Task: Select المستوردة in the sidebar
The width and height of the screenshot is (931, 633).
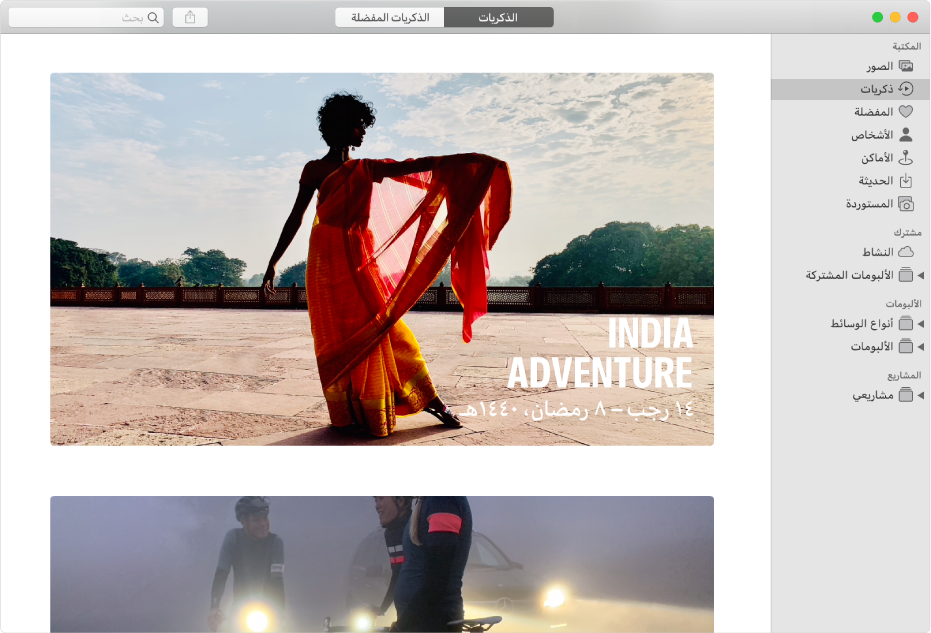Action: pyautogui.click(x=851, y=204)
